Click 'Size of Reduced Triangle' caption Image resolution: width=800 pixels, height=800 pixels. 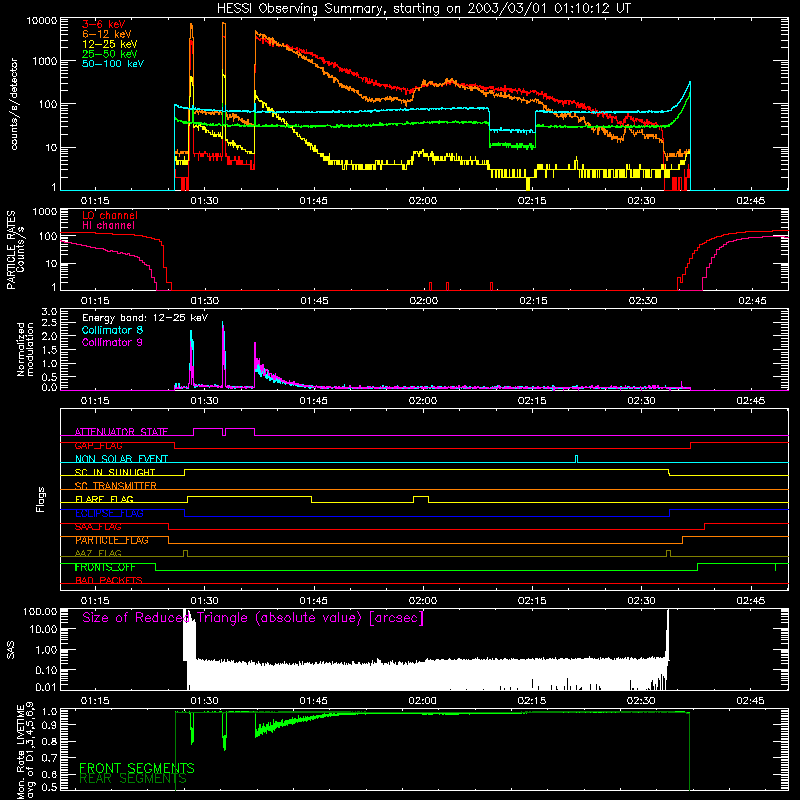(253, 618)
